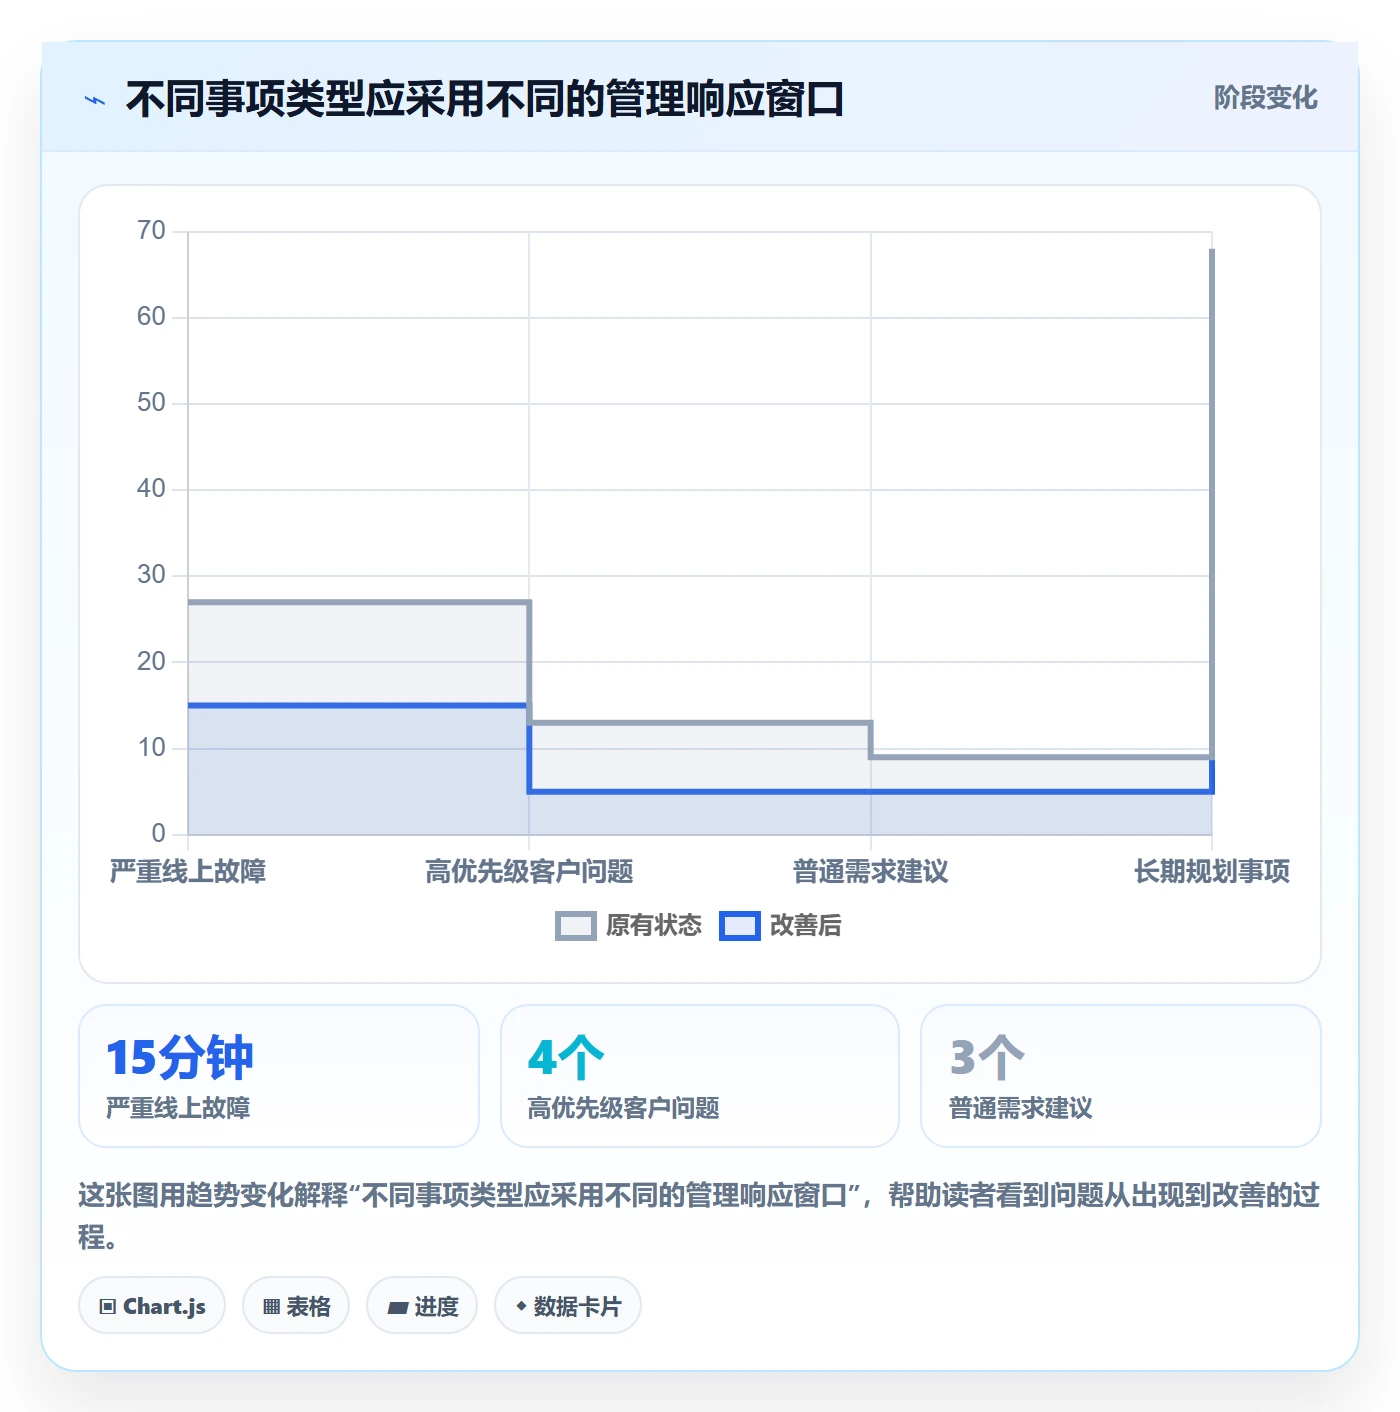The image size is (1400, 1412).
Task: Click x-axis label 长期规划事项
Action: pos(1212,872)
